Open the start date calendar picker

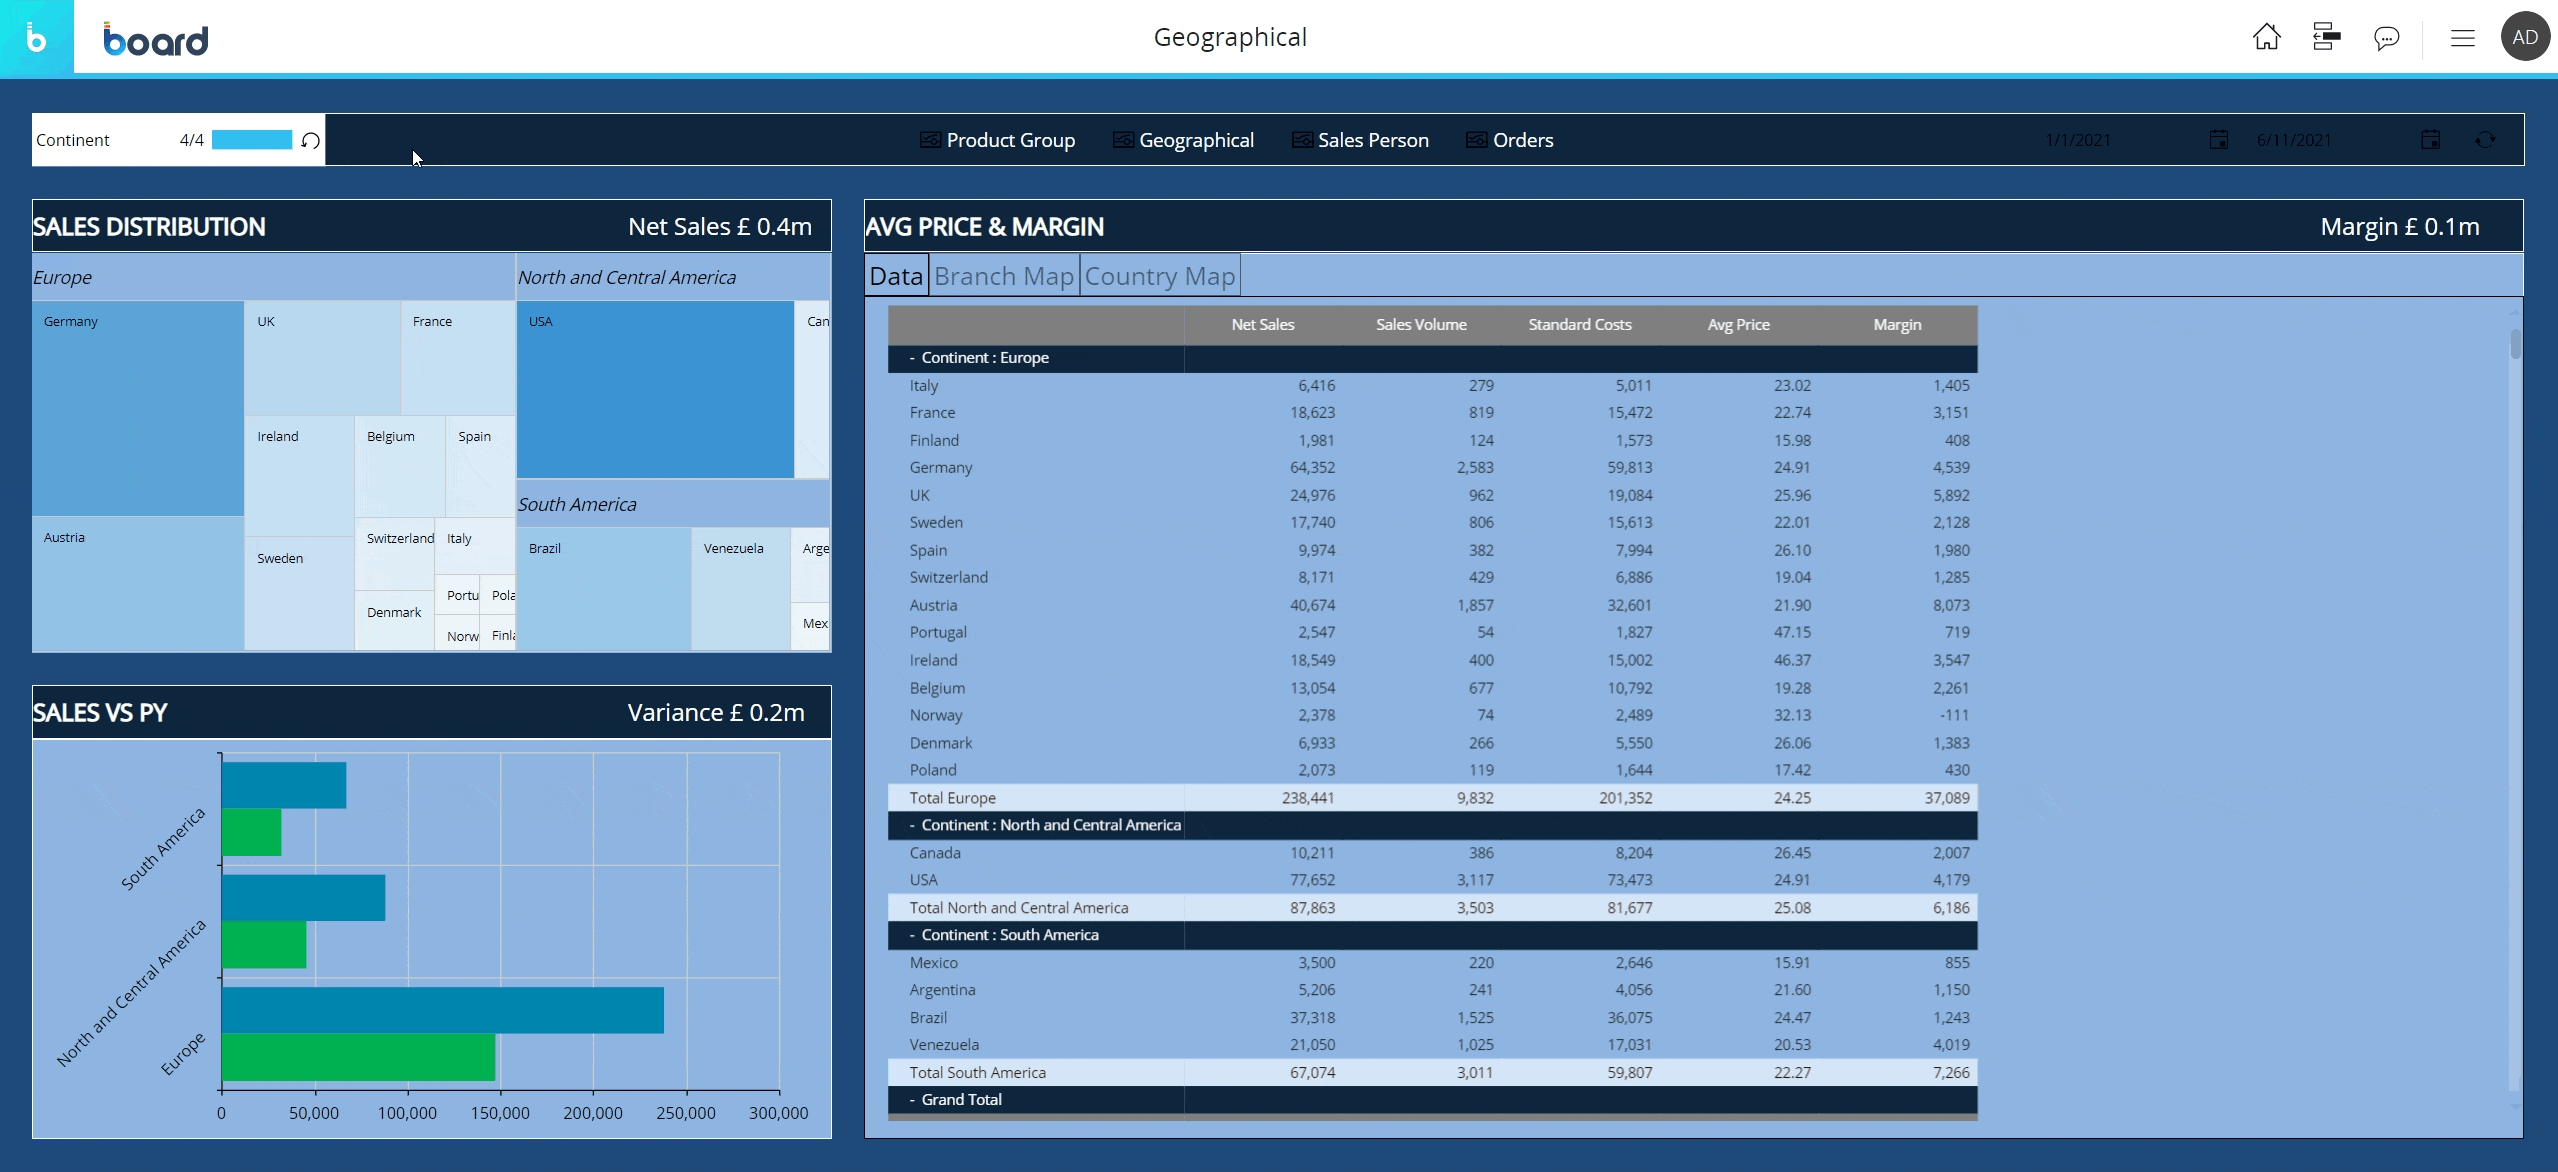click(2218, 140)
